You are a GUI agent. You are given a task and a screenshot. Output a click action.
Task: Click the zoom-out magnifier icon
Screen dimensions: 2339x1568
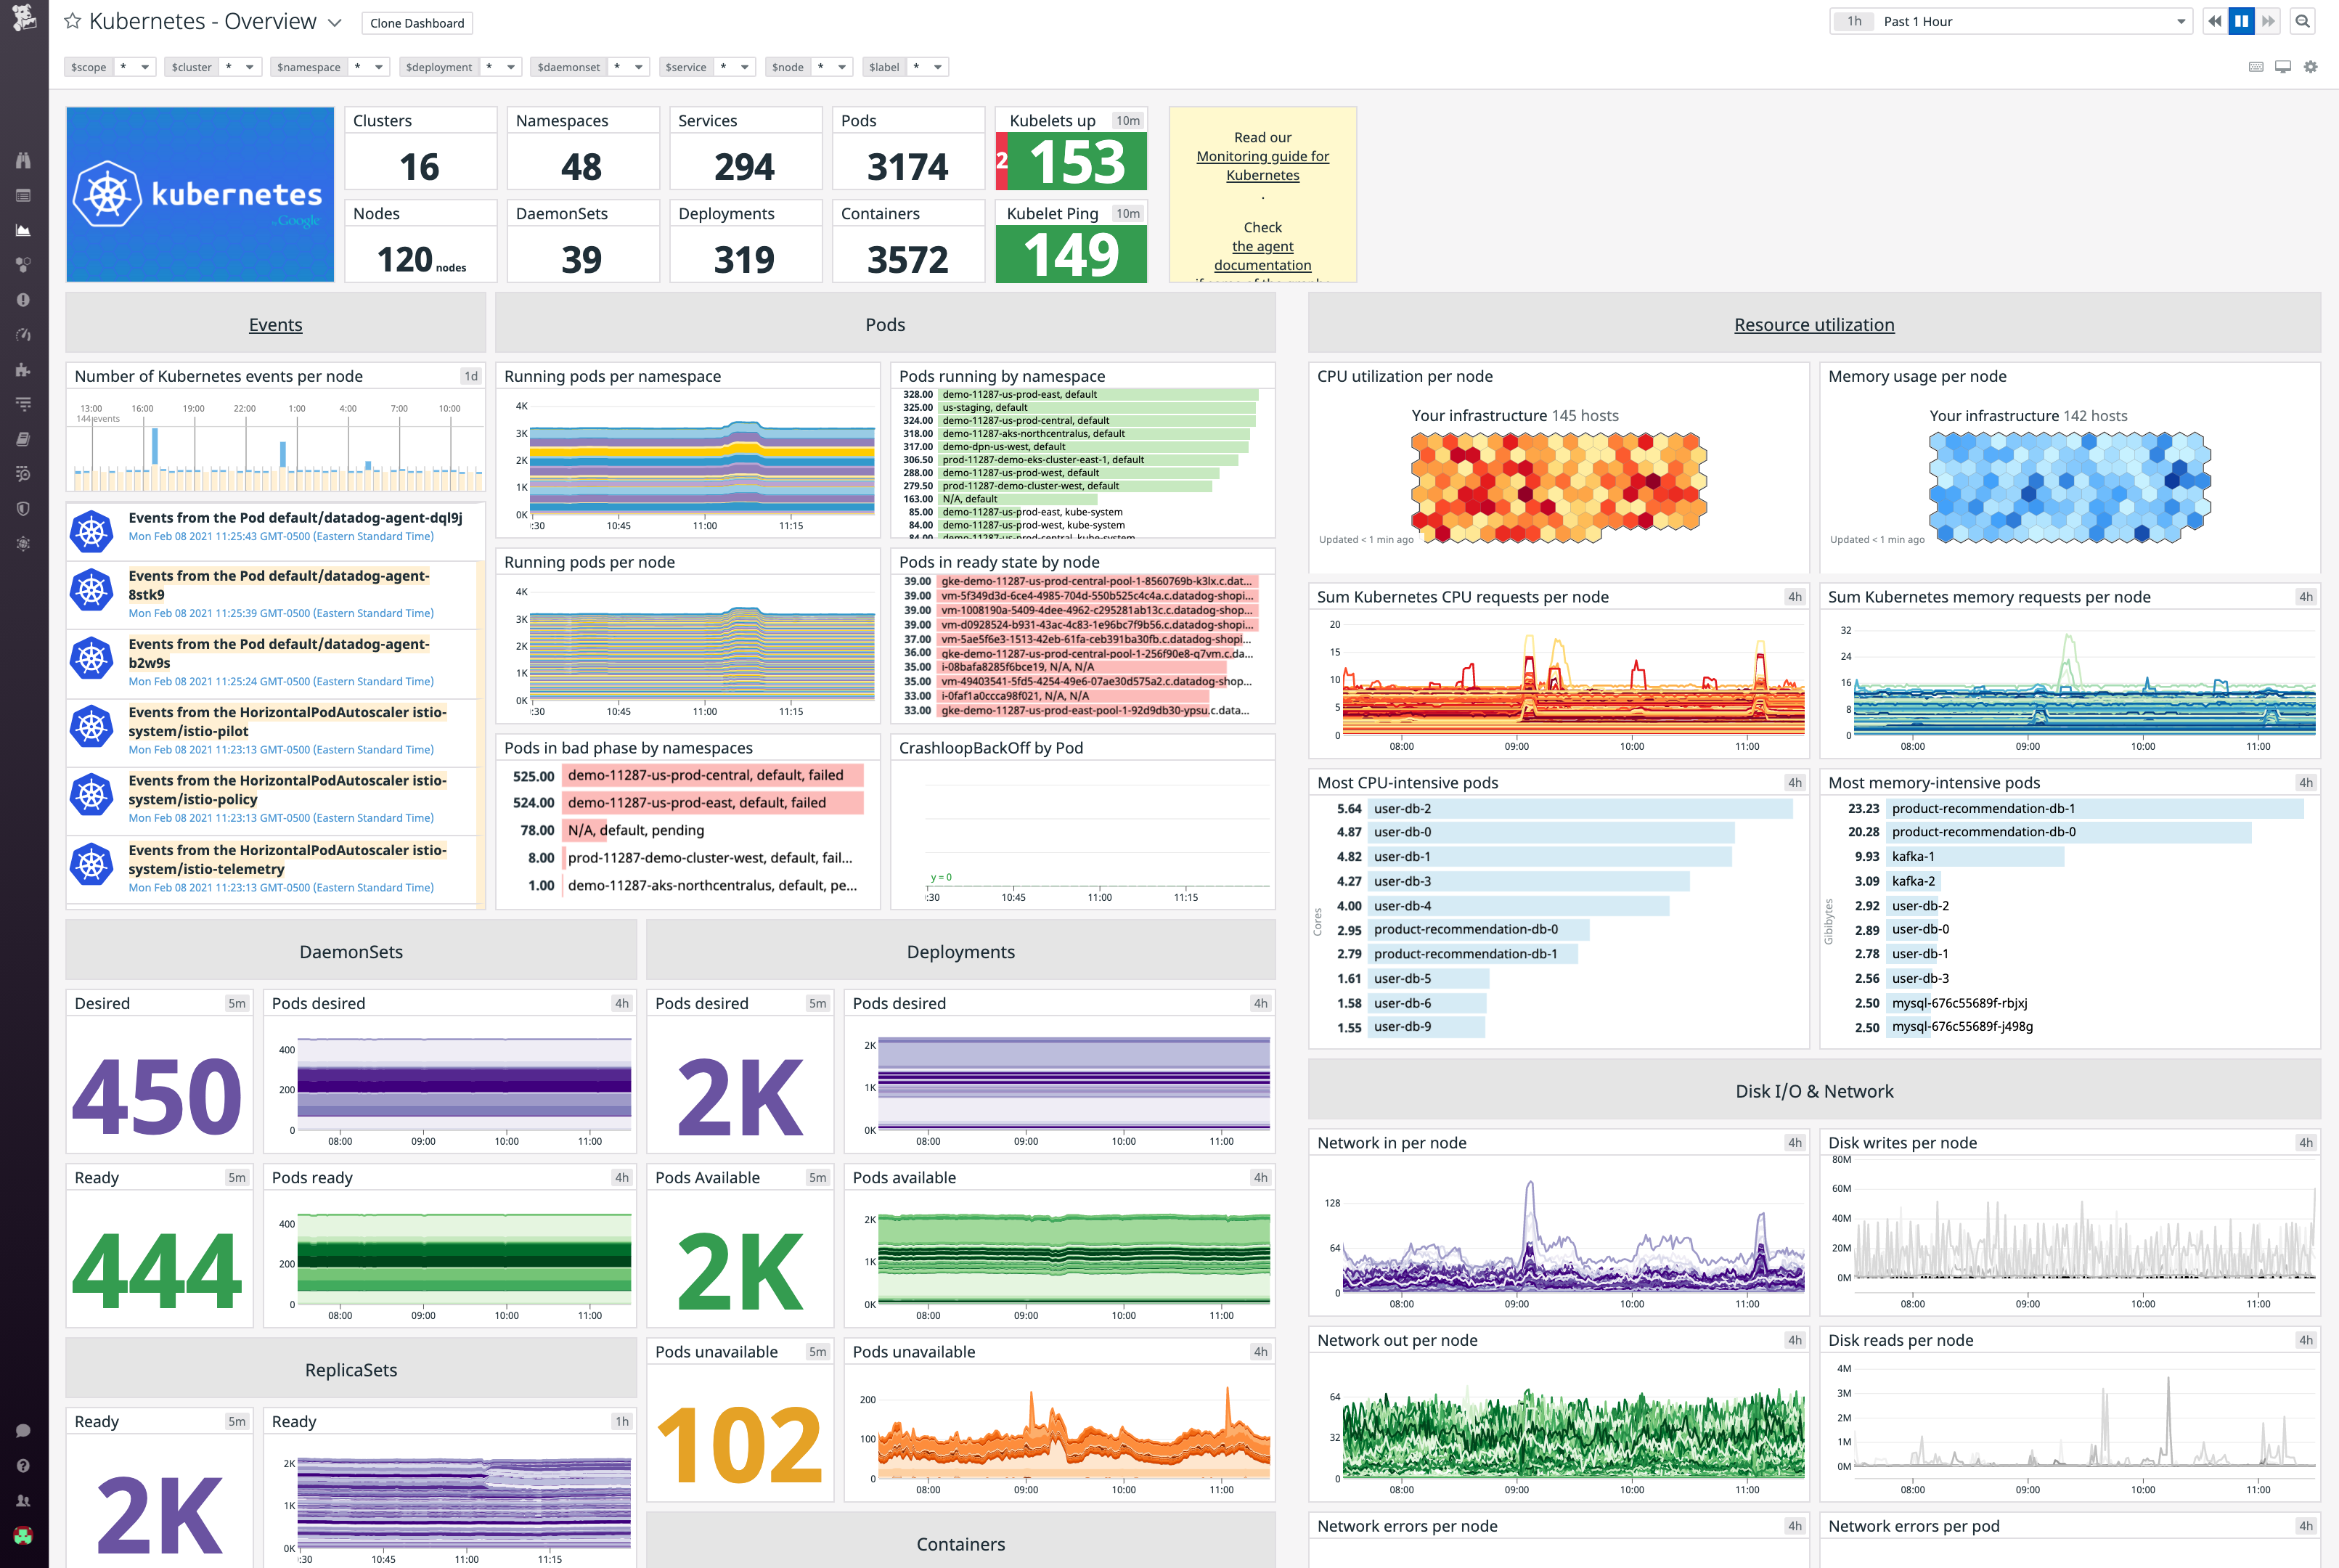coord(2302,21)
